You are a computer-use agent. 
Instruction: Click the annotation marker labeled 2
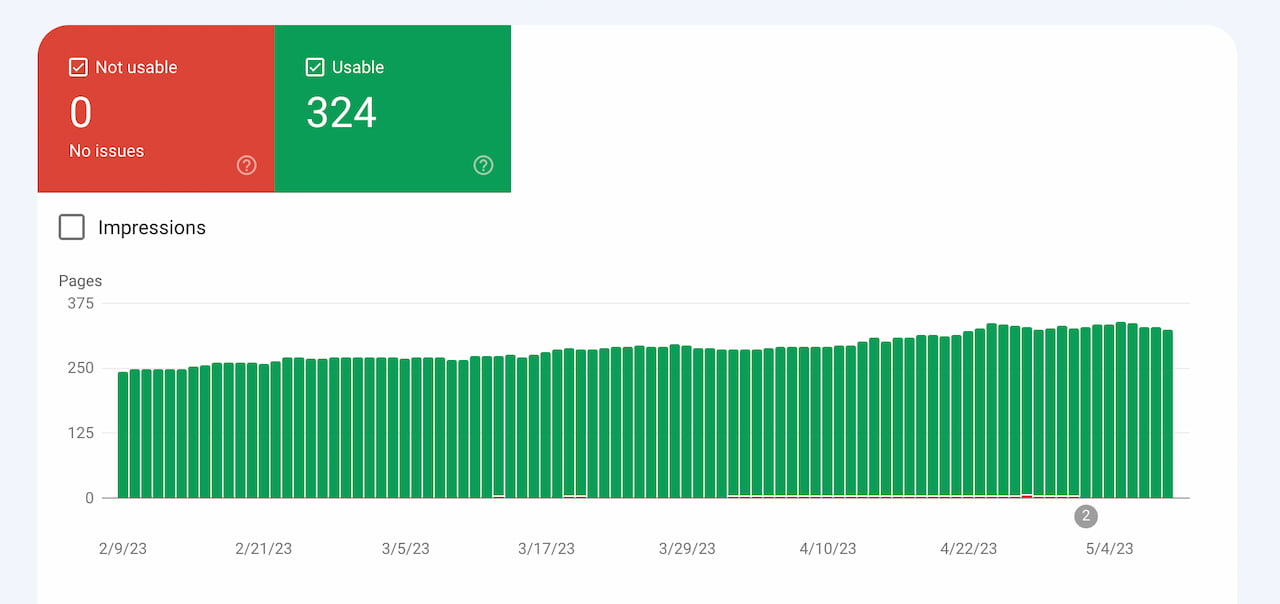[1086, 516]
